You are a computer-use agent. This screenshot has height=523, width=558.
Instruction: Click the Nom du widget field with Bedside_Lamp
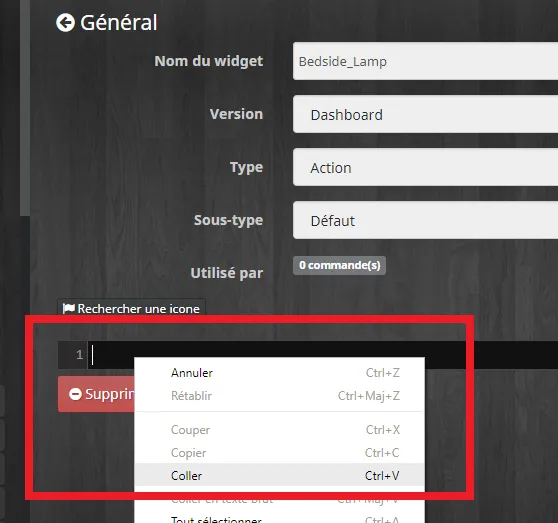tap(425, 61)
